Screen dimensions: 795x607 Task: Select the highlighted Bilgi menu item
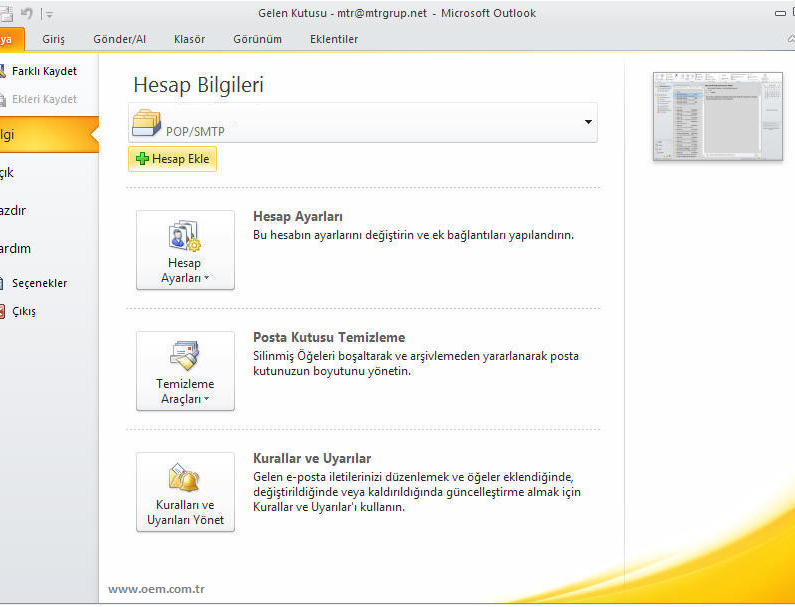pyautogui.click(x=48, y=134)
